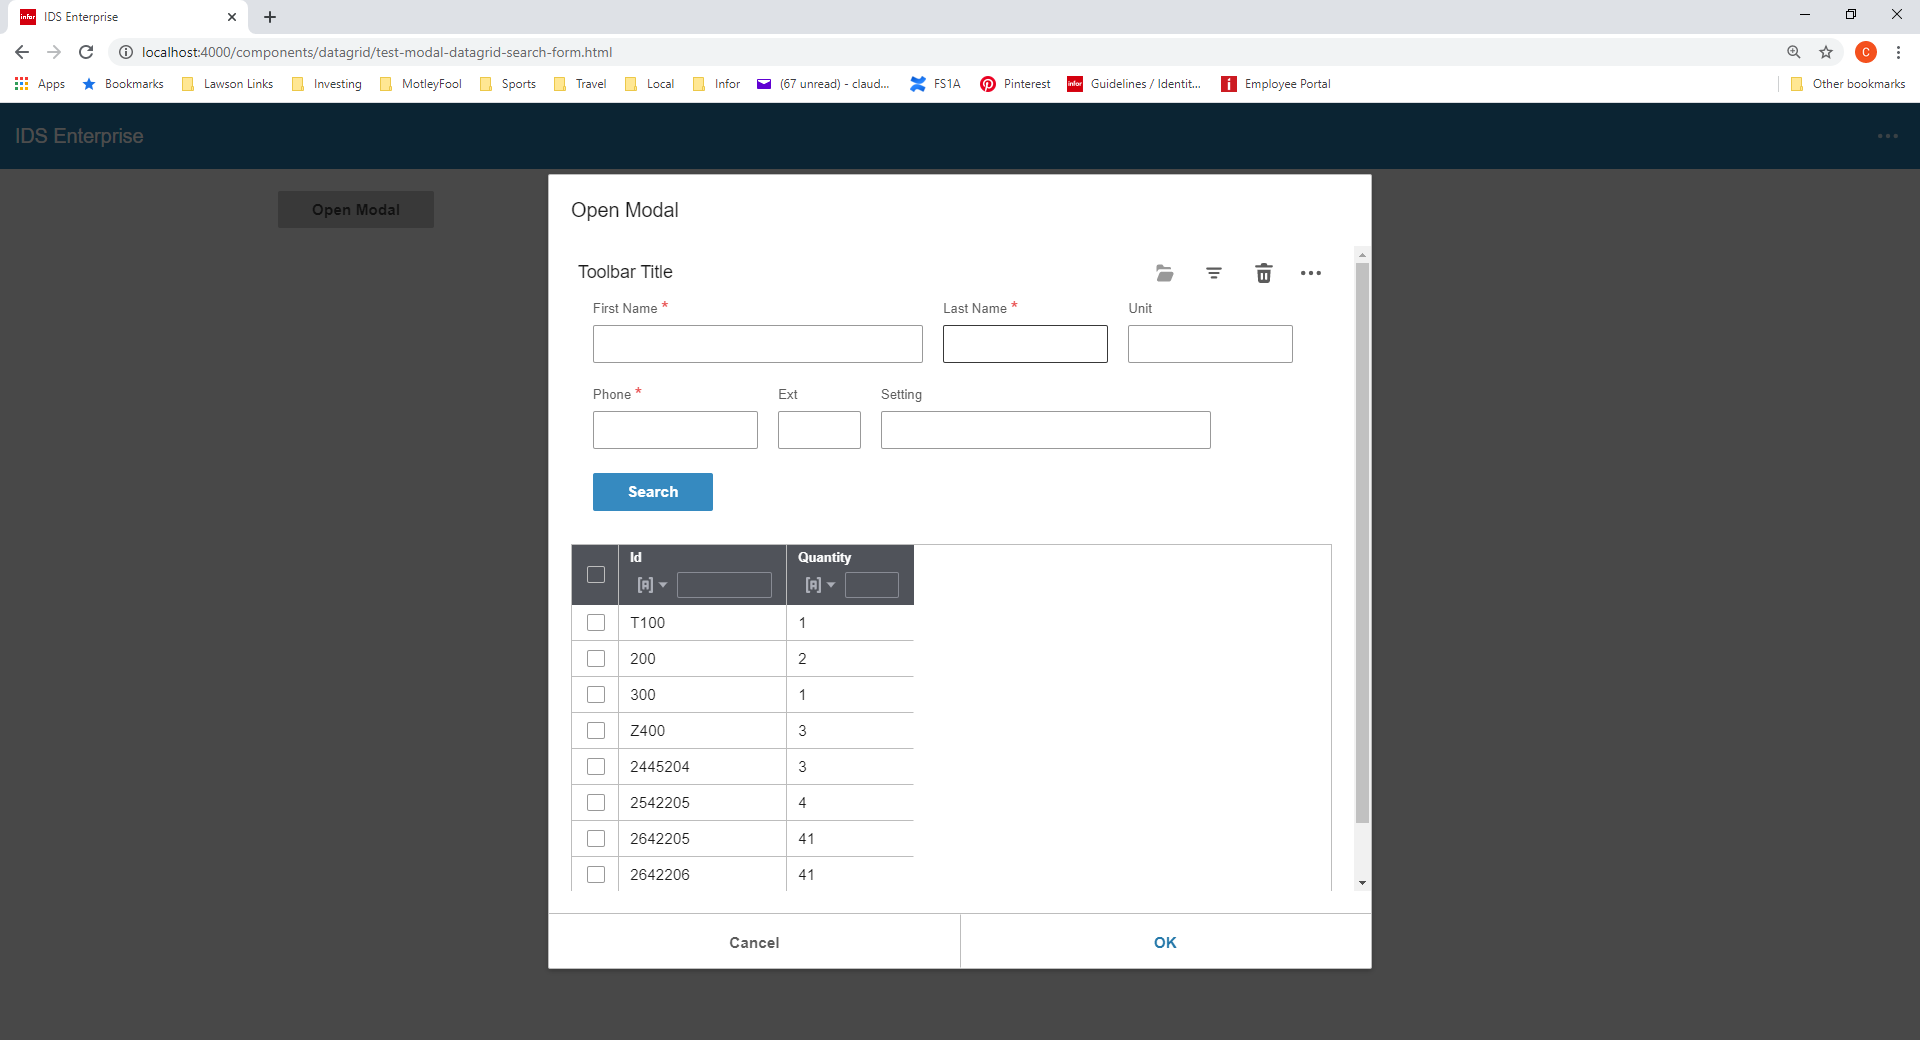Image resolution: width=1920 pixels, height=1040 pixels.
Task: Open the Apps shortcut in bookmarks bar
Action: (x=40, y=84)
